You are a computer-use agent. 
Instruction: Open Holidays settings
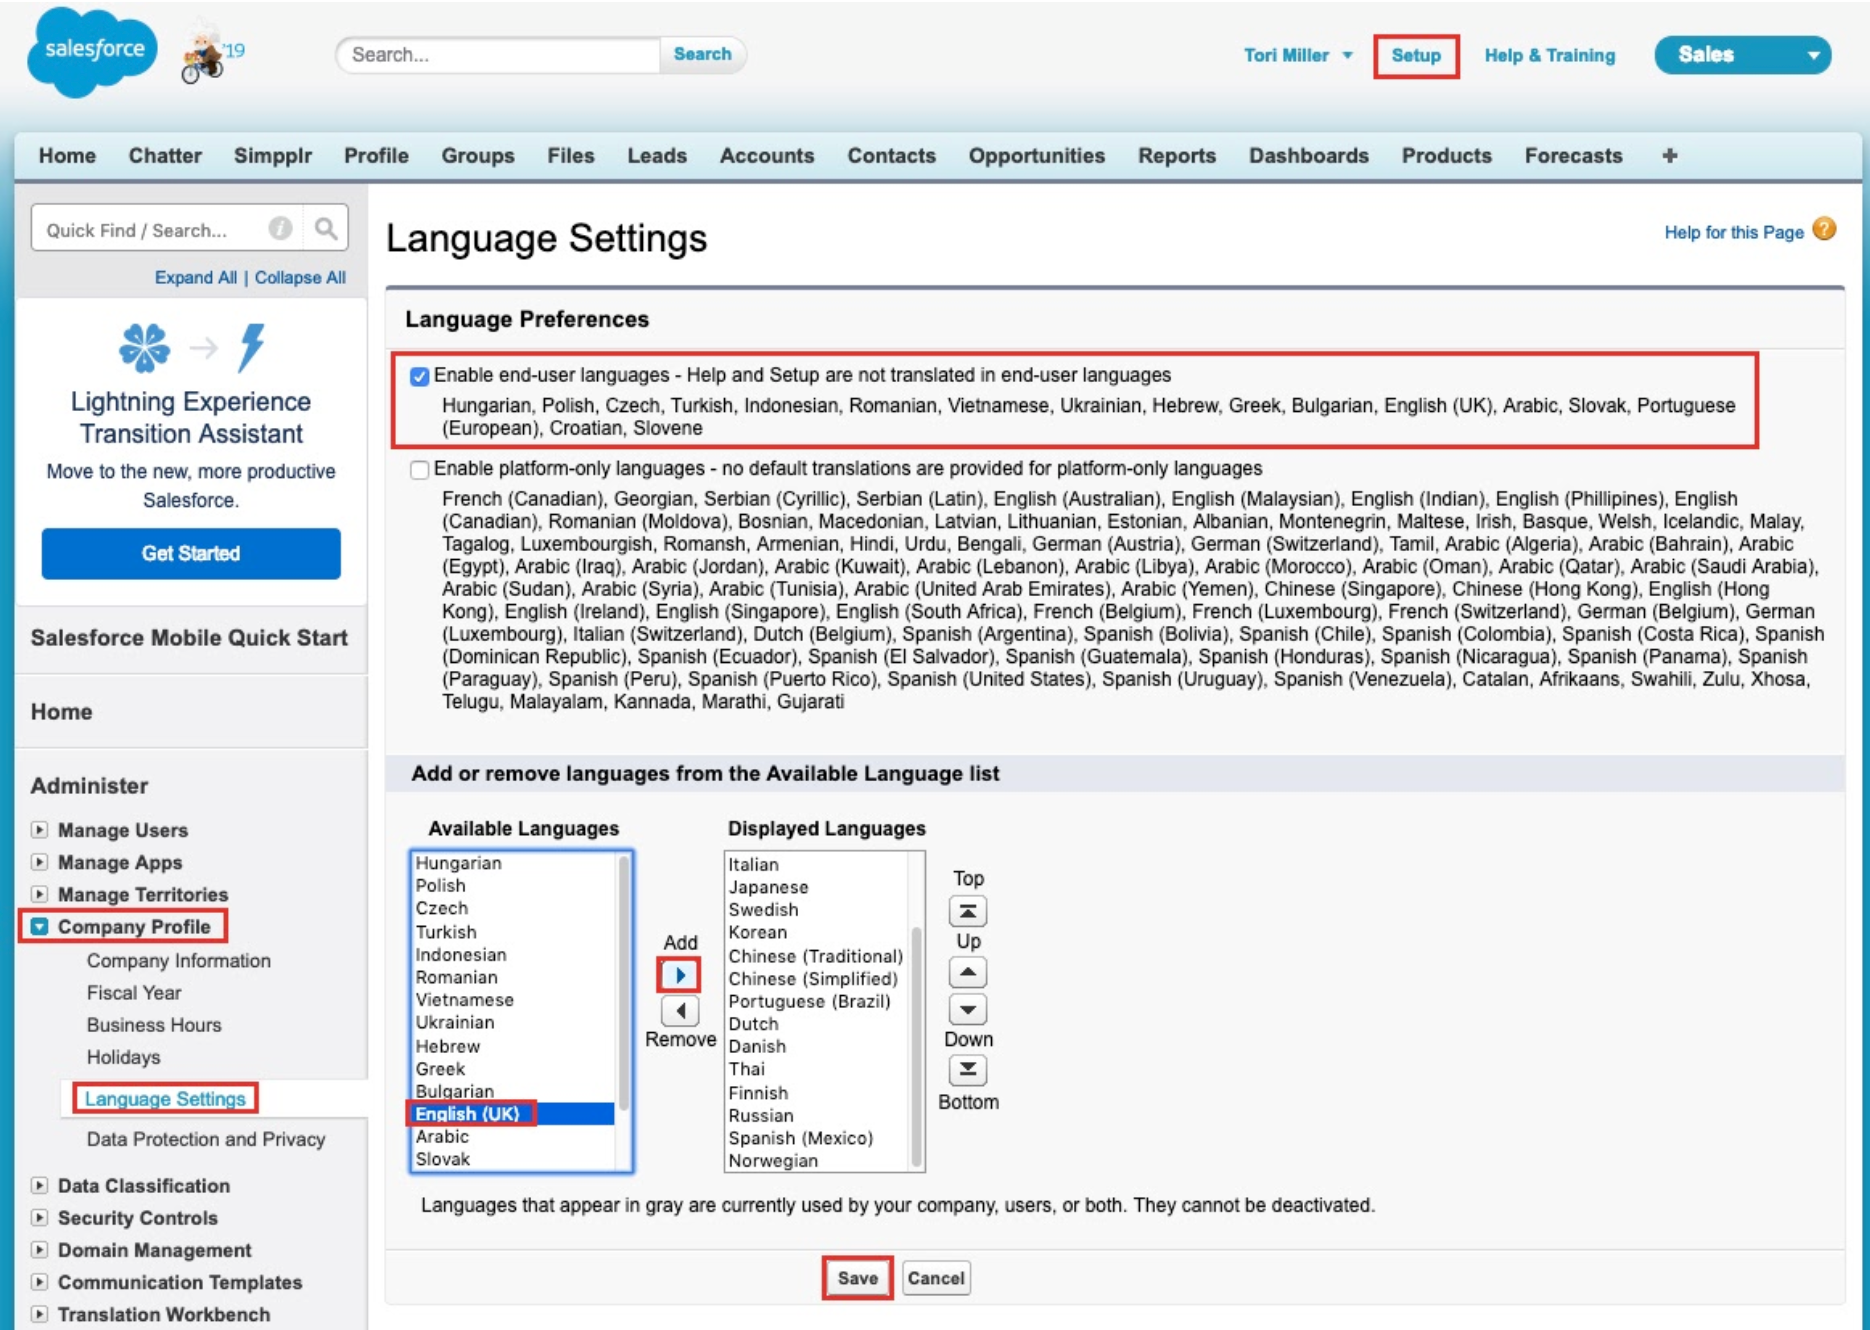(123, 1057)
